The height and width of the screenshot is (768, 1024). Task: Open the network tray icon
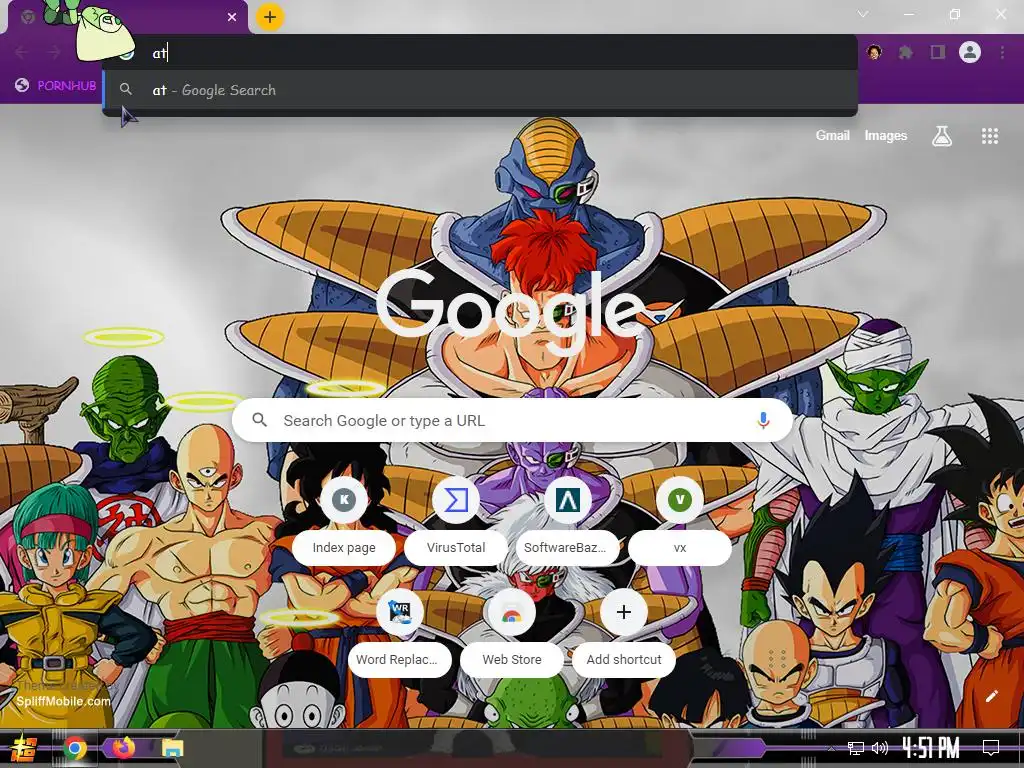[x=856, y=748]
